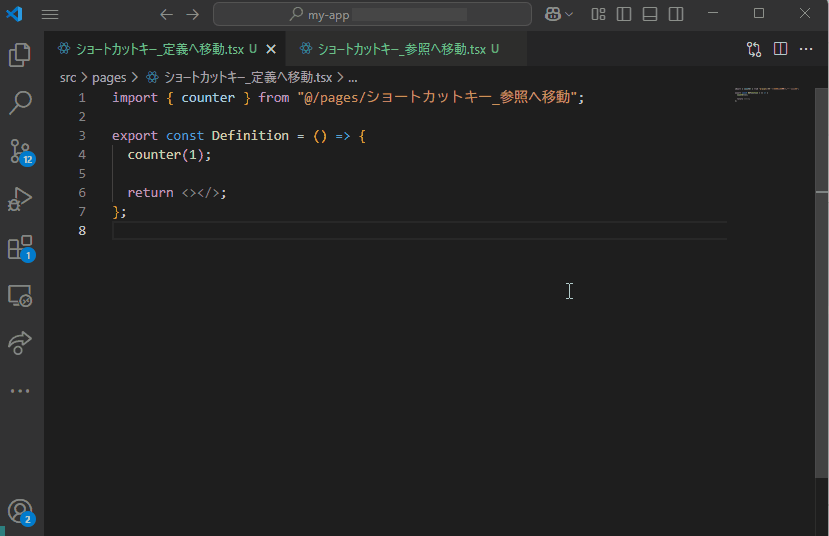Open the Extensions view
Viewport: 829px width, 536px height.
pyautogui.click(x=21, y=248)
